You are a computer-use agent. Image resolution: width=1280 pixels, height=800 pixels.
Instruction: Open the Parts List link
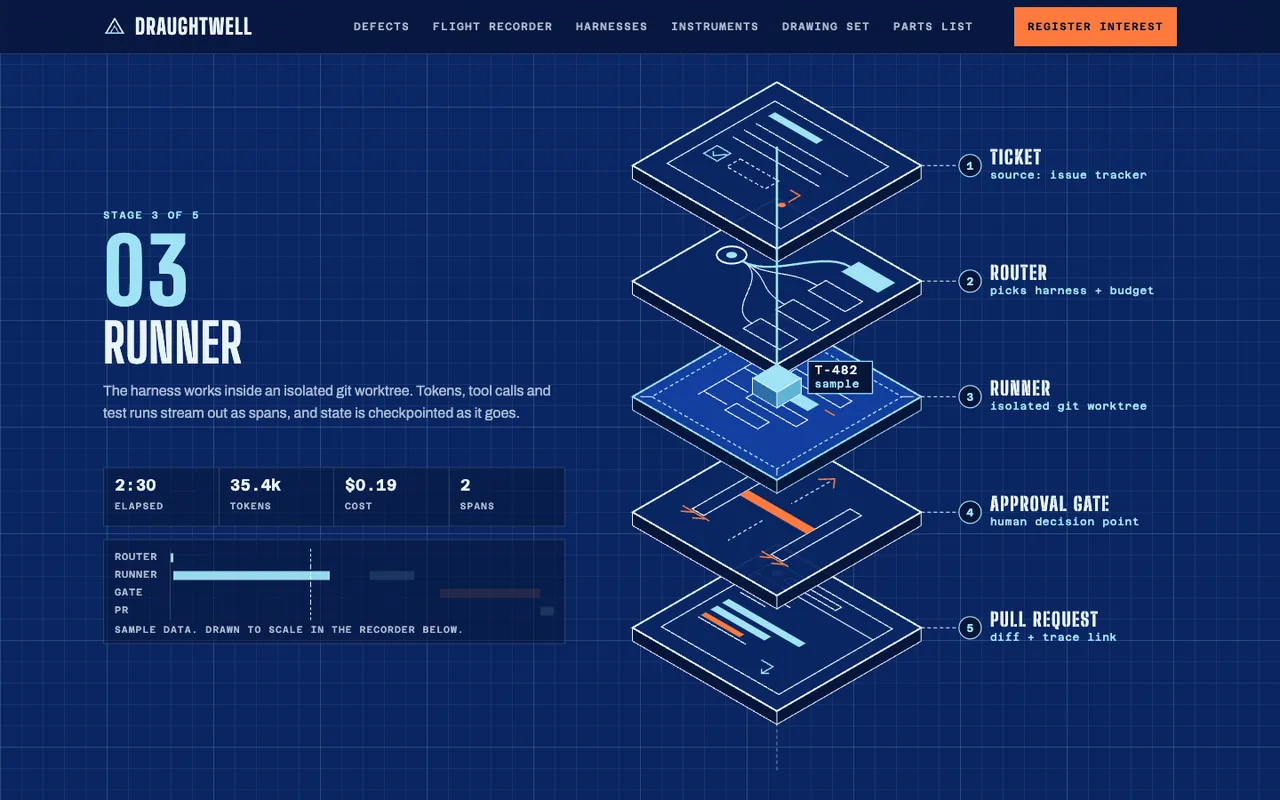(932, 27)
